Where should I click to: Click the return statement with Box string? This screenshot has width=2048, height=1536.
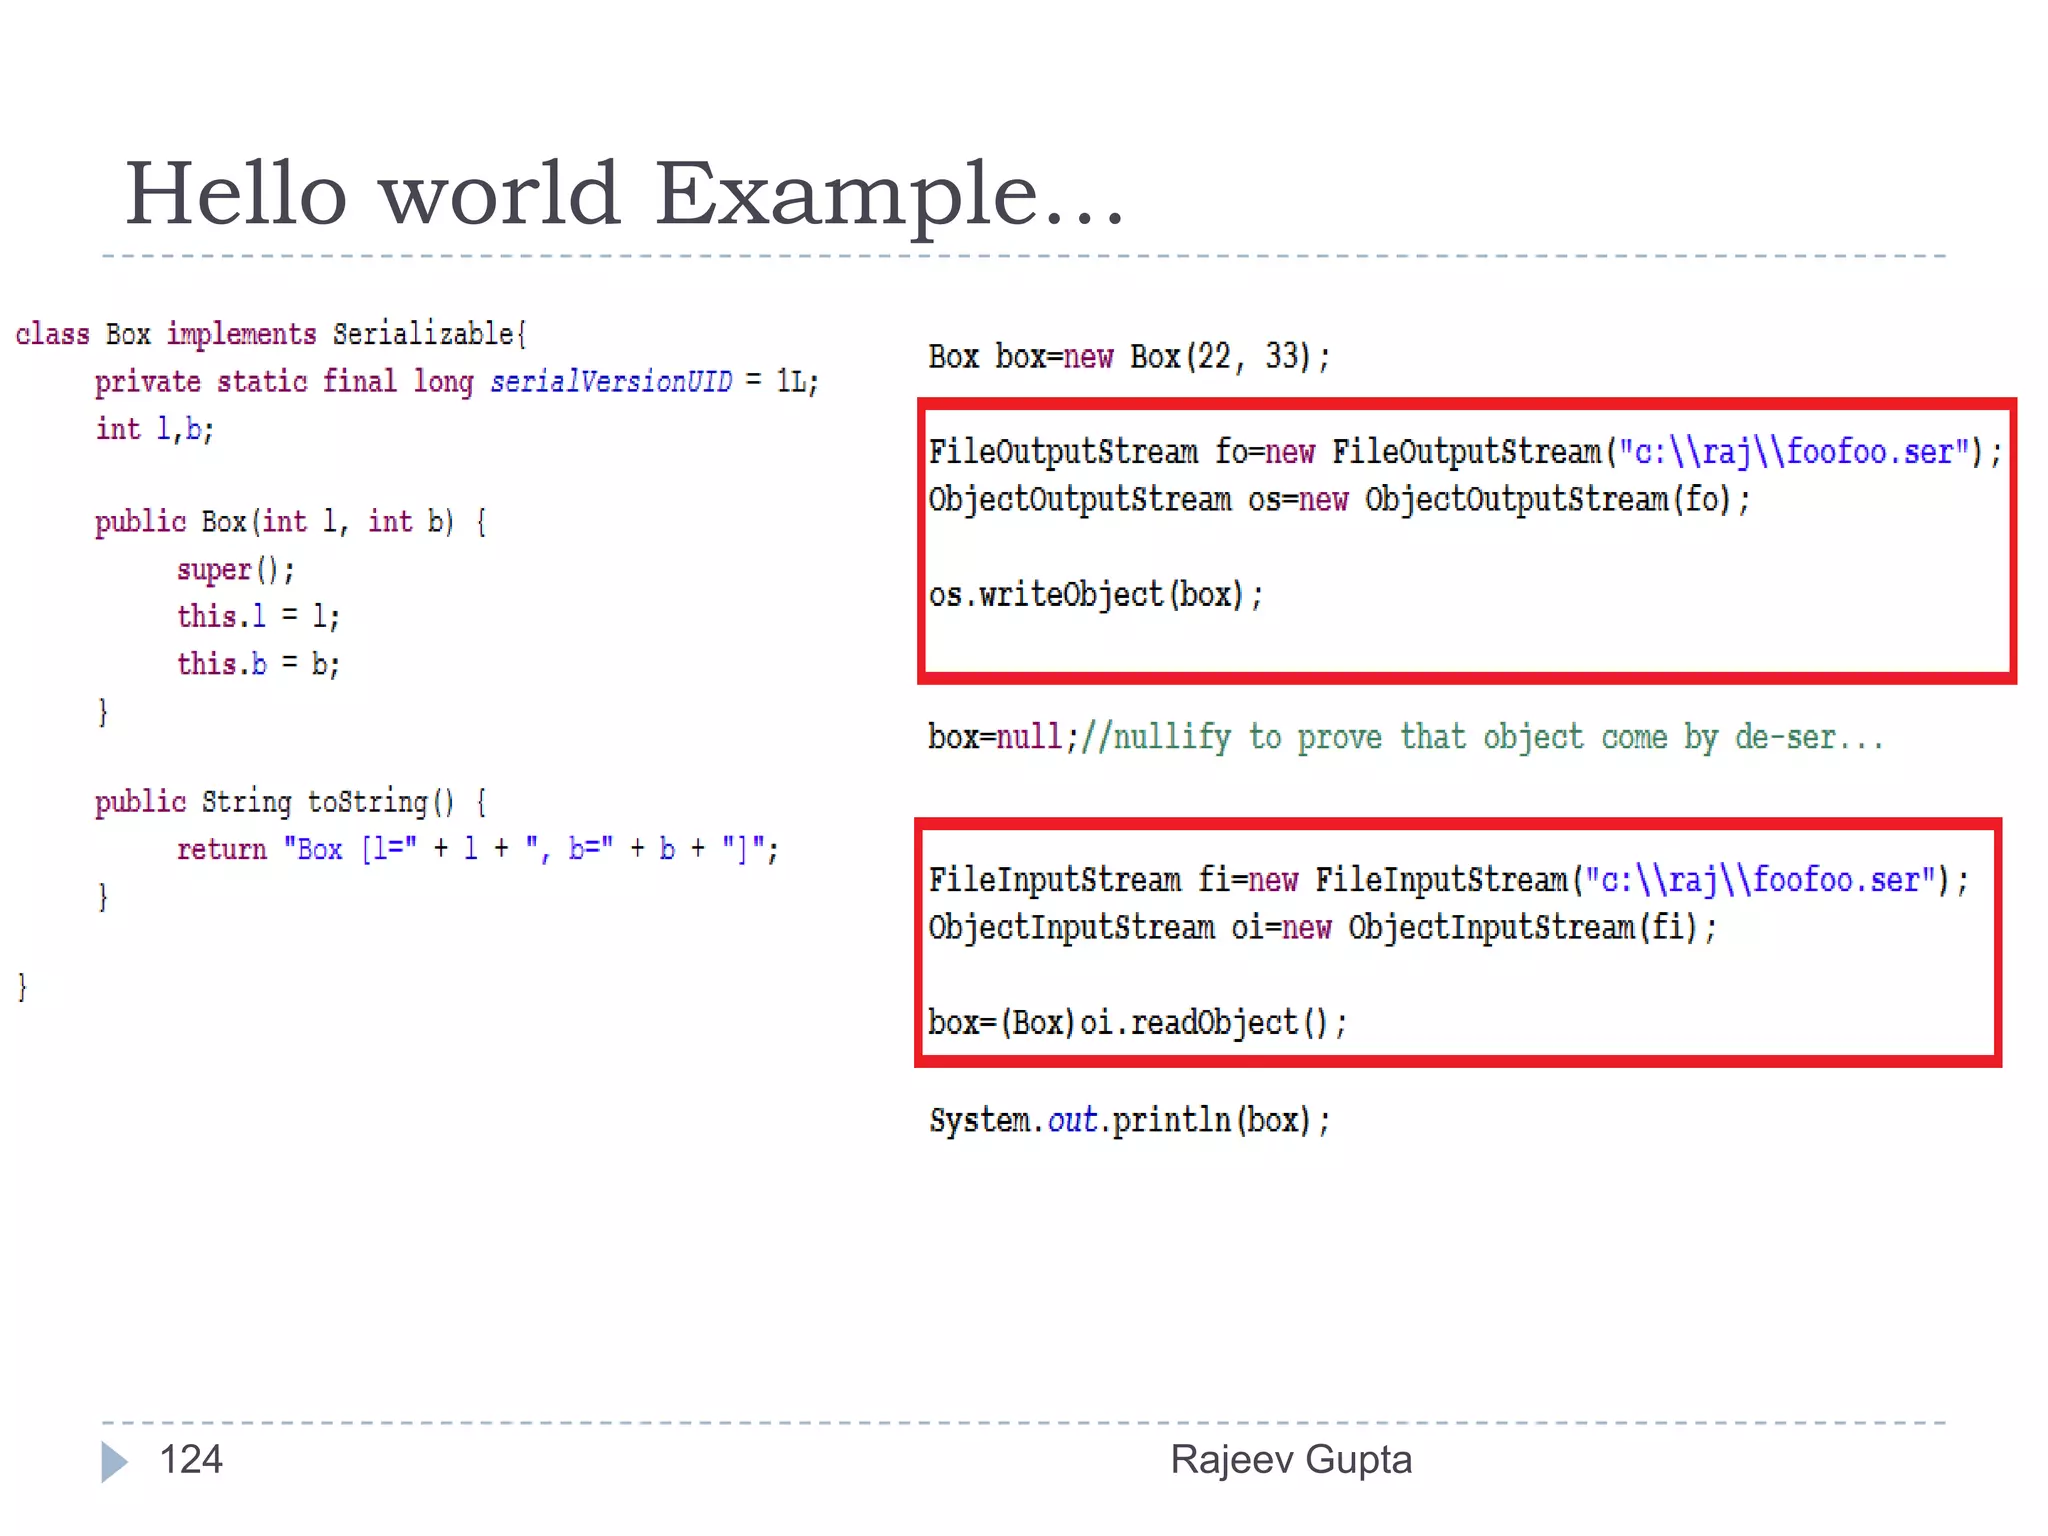[477, 850]
